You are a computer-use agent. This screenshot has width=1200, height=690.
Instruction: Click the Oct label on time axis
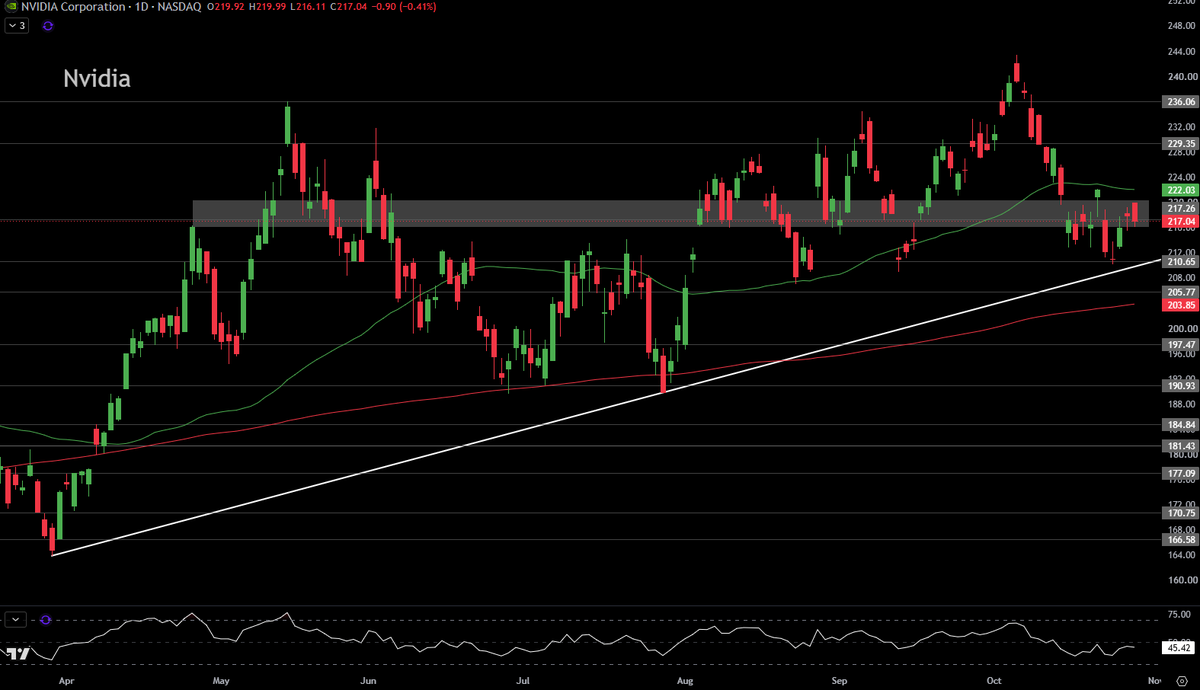coord(994,680)
